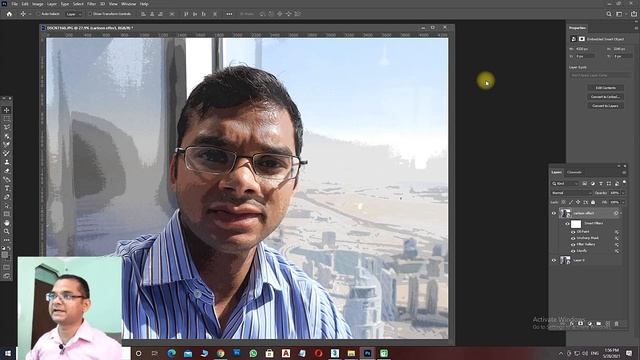This screenshot has height=360, width=640.
Task: Open the Search icon at top right
Action: [609, 14]
